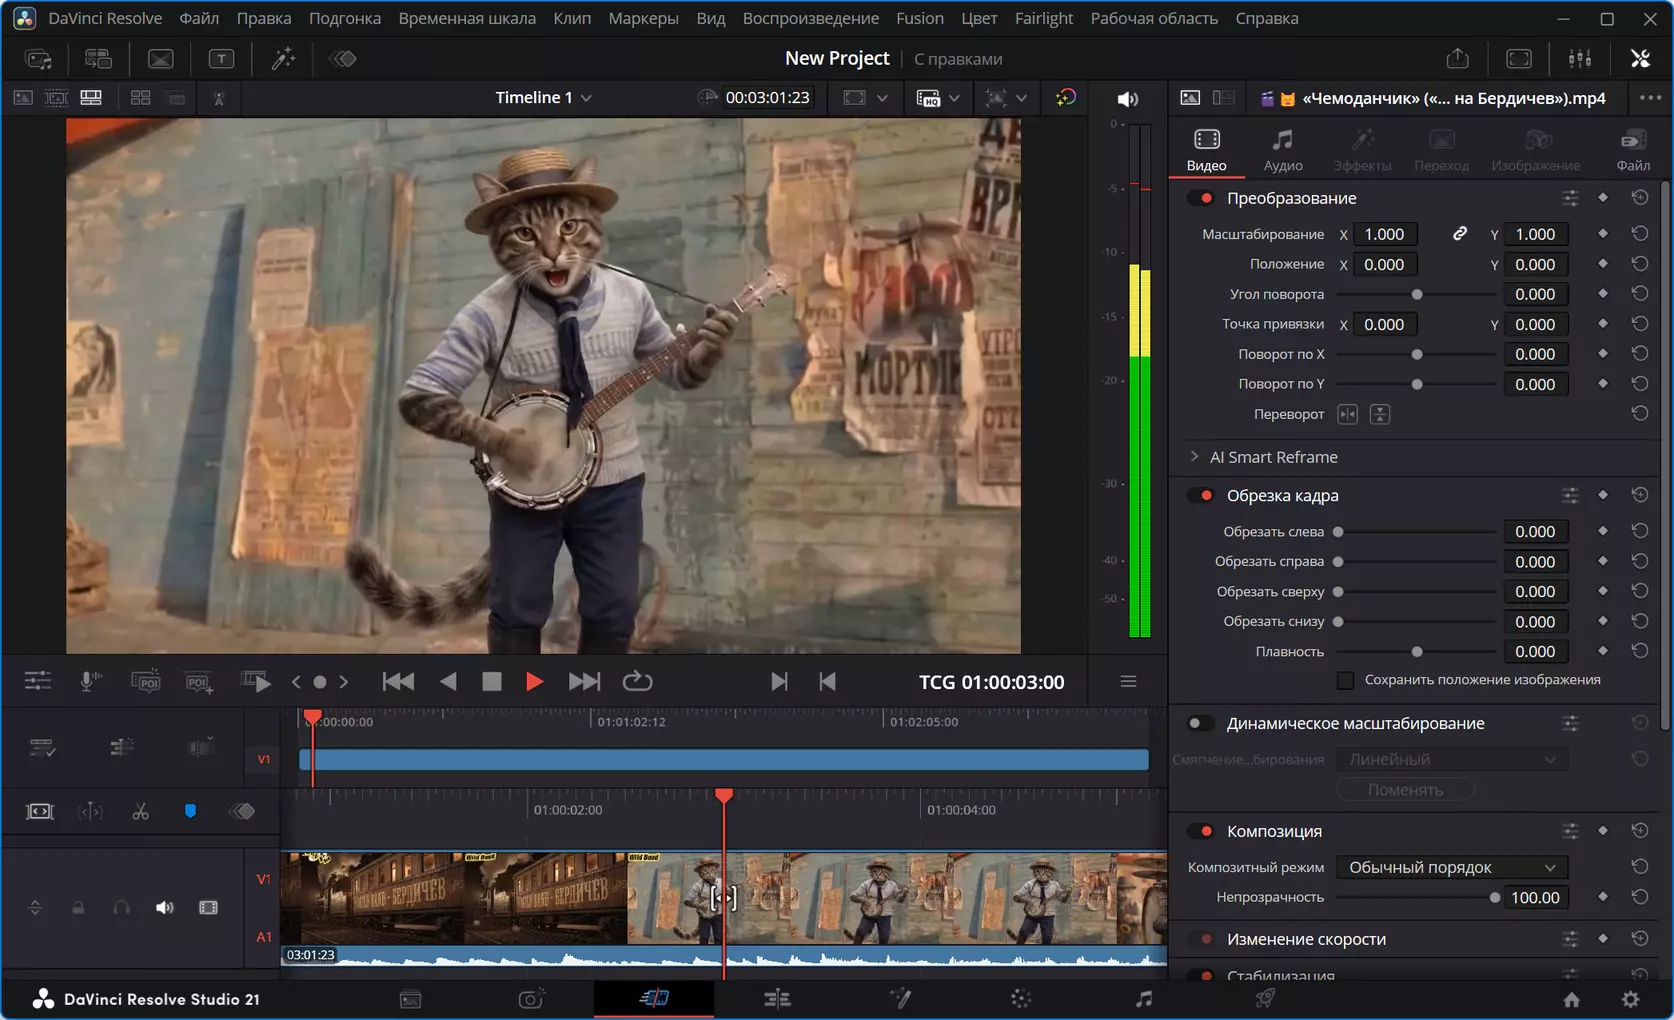Click the Play button in transport controls

click(x=534, y=682)
